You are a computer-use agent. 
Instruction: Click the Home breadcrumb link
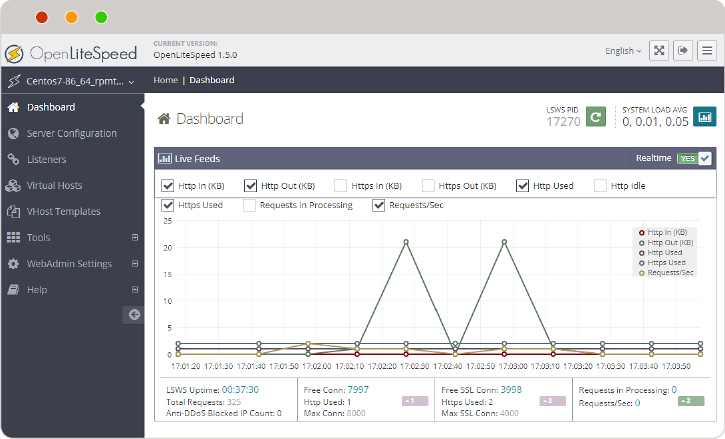point(165,80)
